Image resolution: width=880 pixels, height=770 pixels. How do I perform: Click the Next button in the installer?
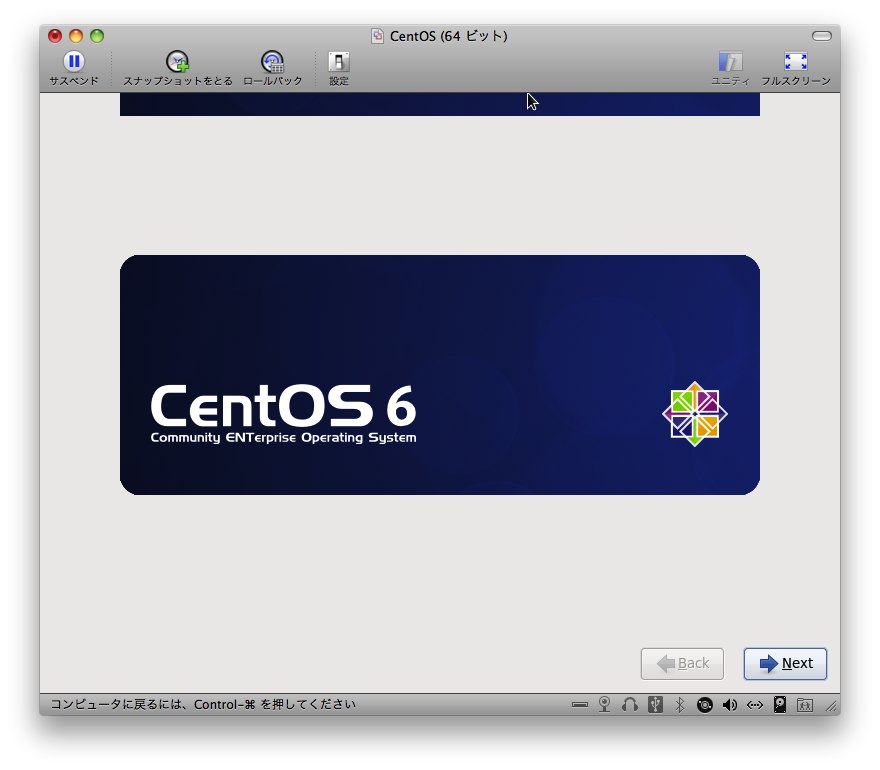(x=785, y=663)
